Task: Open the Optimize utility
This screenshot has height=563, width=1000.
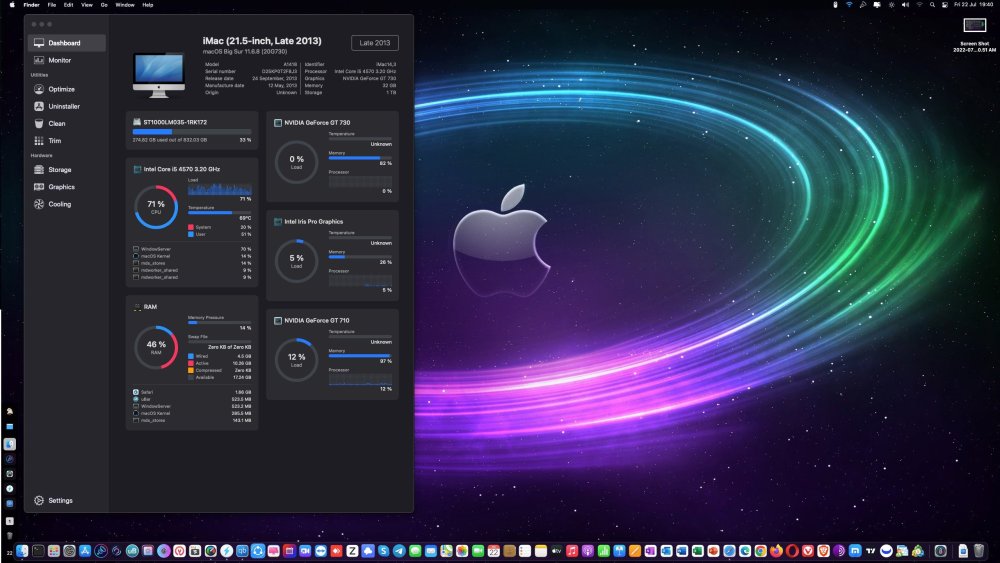Action: tap(66, 89)
